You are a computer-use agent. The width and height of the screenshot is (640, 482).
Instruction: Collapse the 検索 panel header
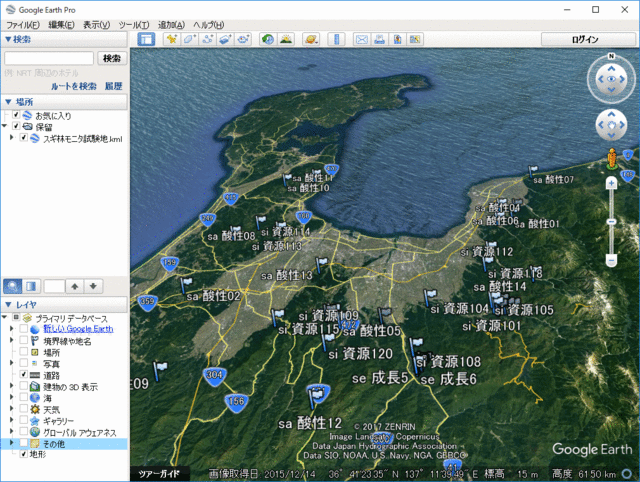coord(64,40)
